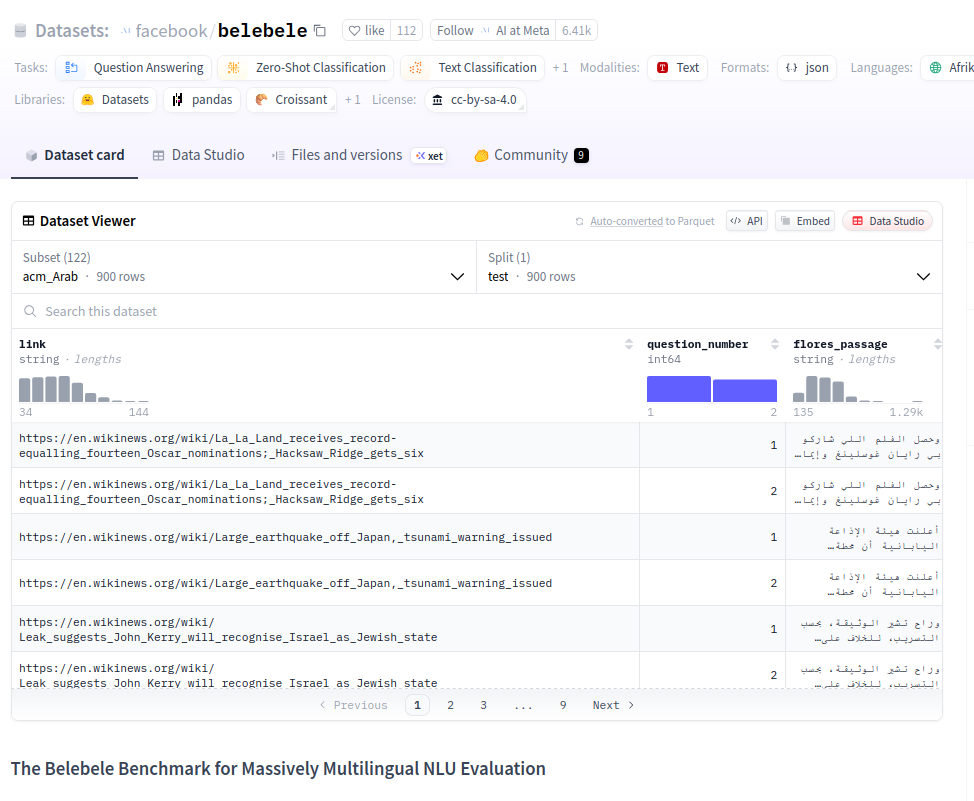Image resolution: width=974 pixels, height=801 pixels.
Task: Focus the Search this dataset field
Action: pyautogui.click(x=476, y=311)
